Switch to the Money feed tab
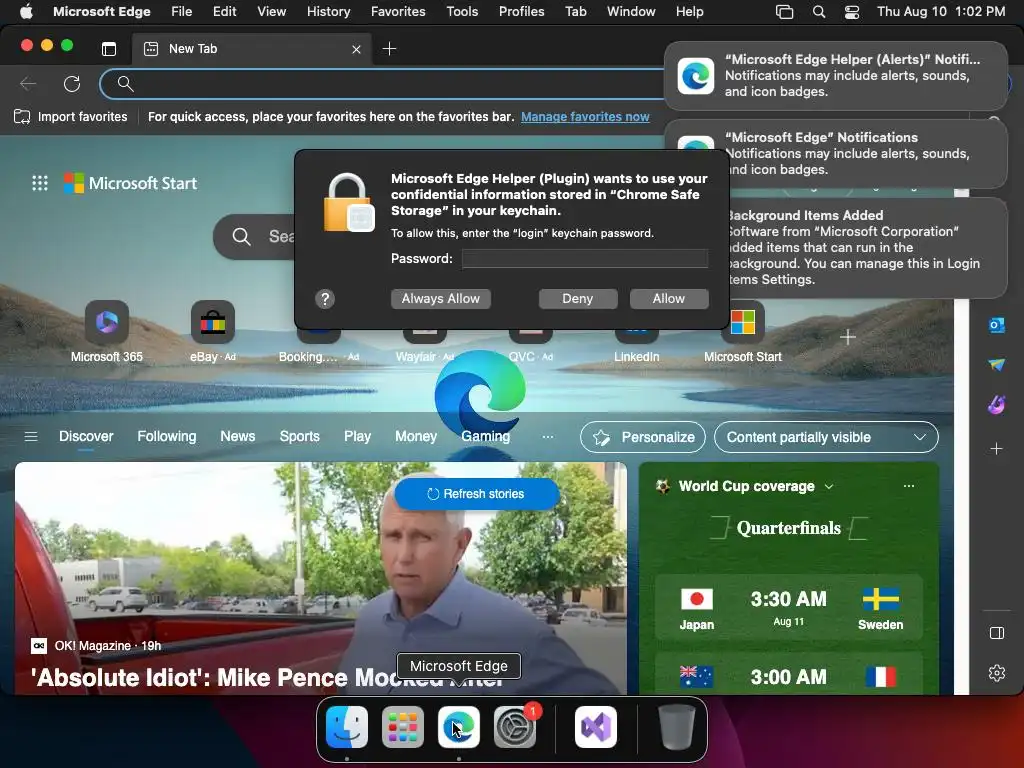The width and height of the screenshot is (1024, 768). (416, 436)
